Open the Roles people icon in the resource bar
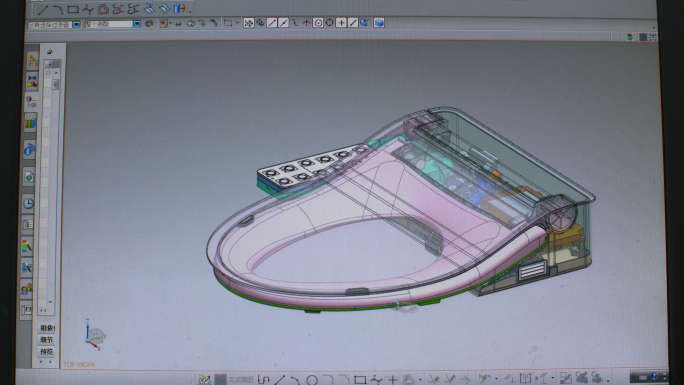This screenshot has height=385, width=684. pyautogui.click(x=26, y=289)
